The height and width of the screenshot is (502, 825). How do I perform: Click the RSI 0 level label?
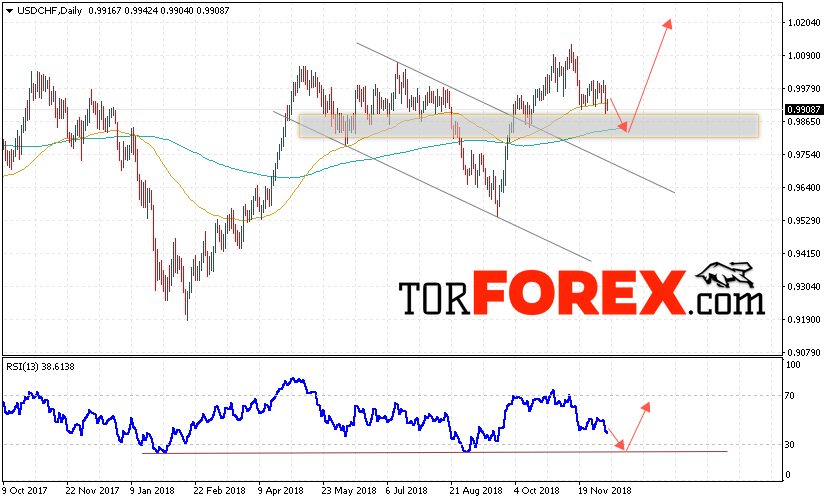click(788, 475)
